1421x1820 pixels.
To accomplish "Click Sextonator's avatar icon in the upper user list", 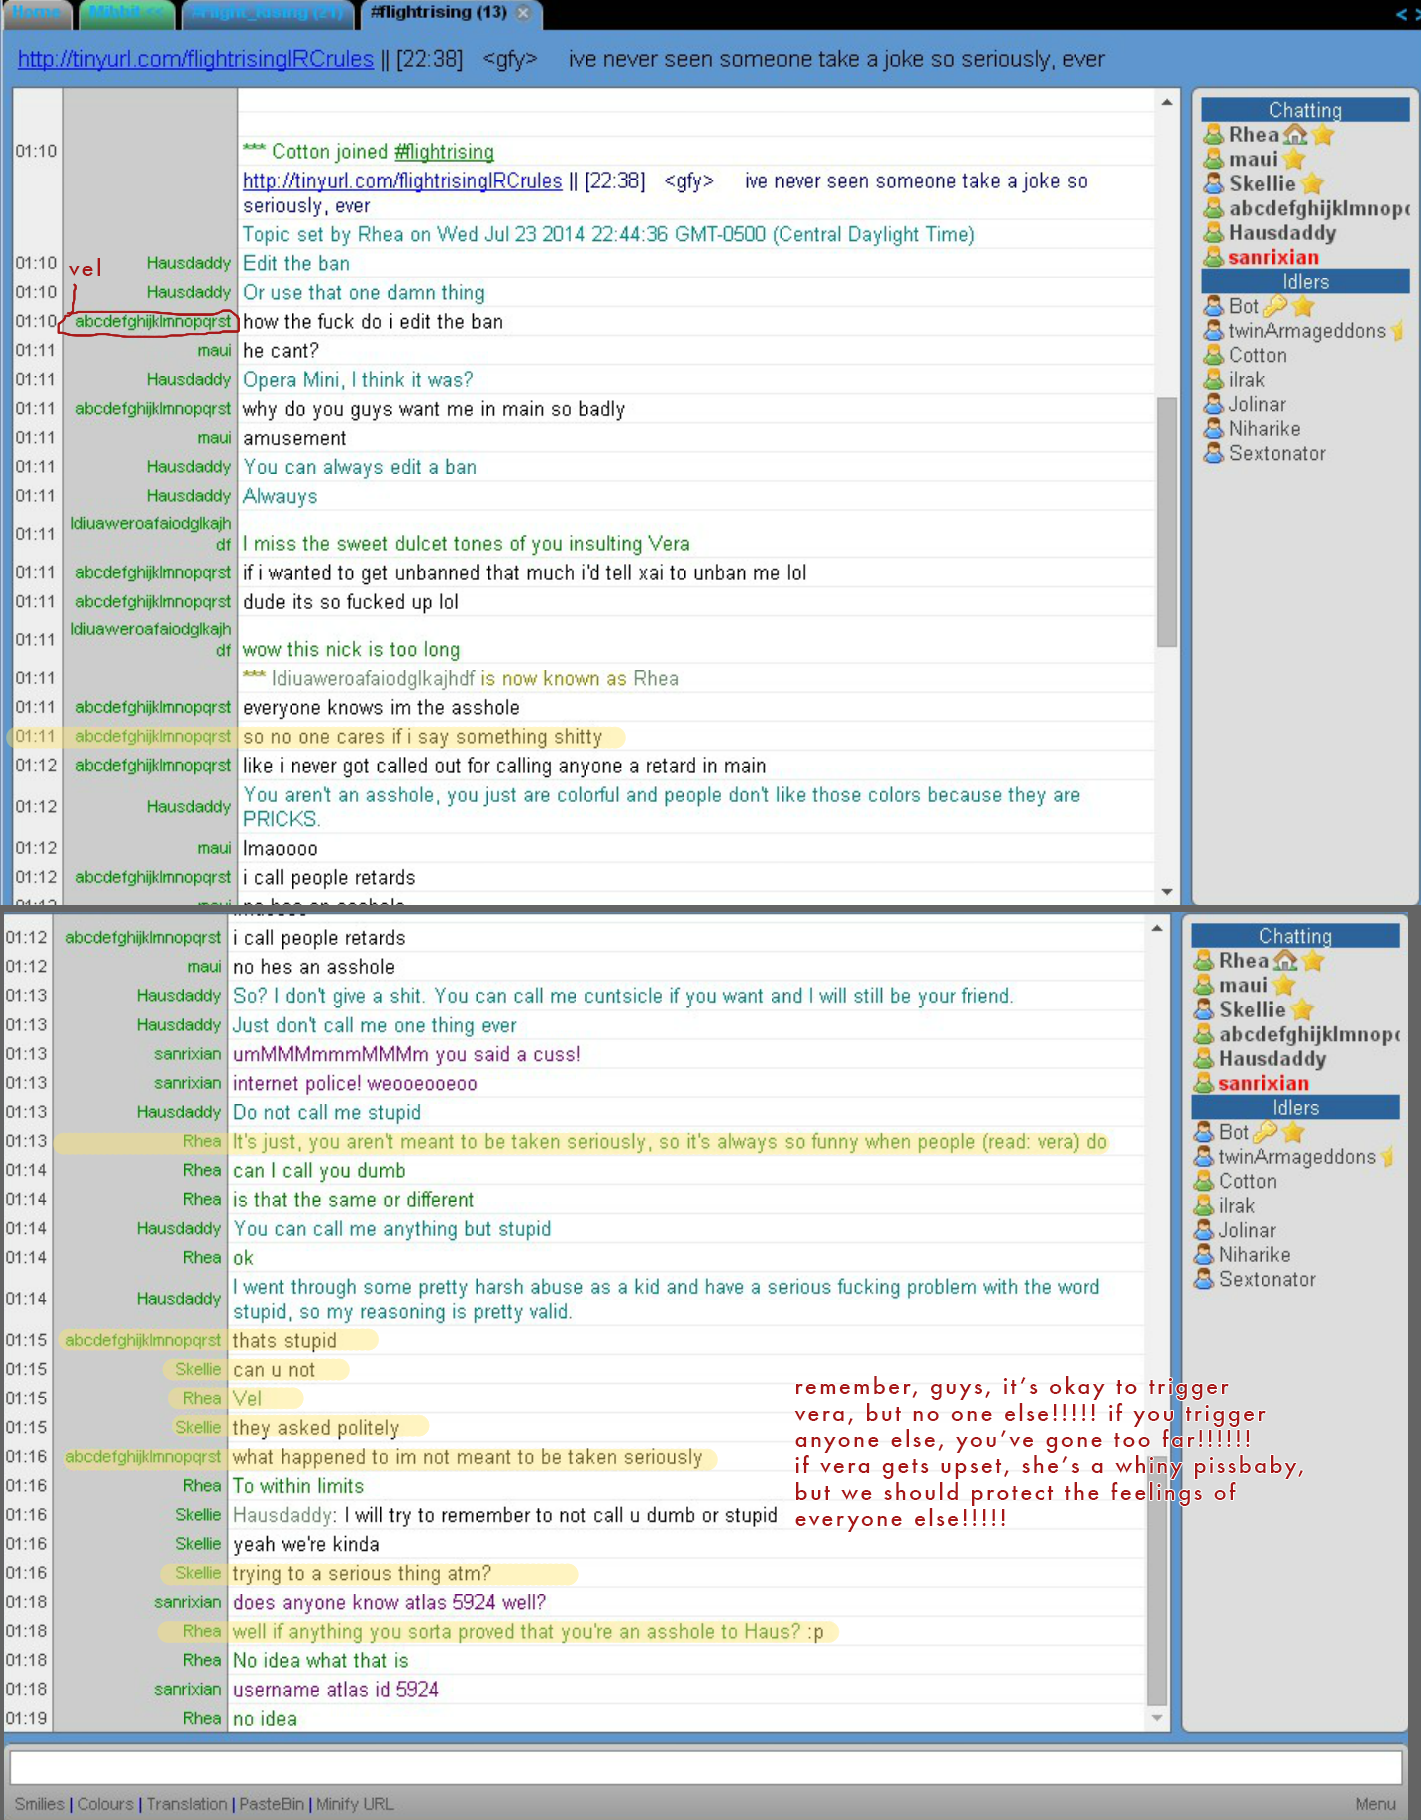I will [1213, 453].
